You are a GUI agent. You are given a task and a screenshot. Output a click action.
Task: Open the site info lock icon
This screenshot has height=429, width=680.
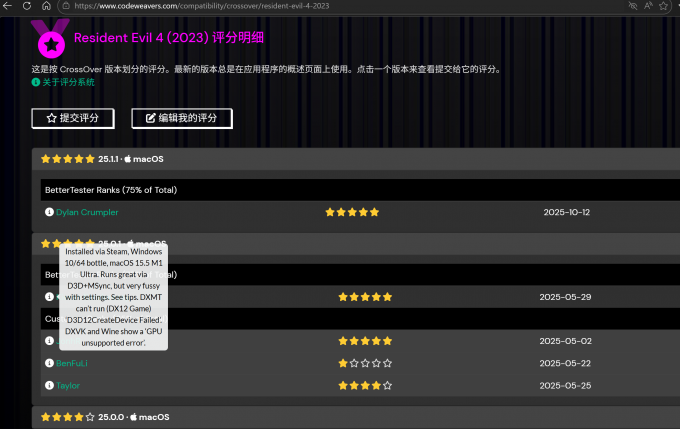pos(66,6)
